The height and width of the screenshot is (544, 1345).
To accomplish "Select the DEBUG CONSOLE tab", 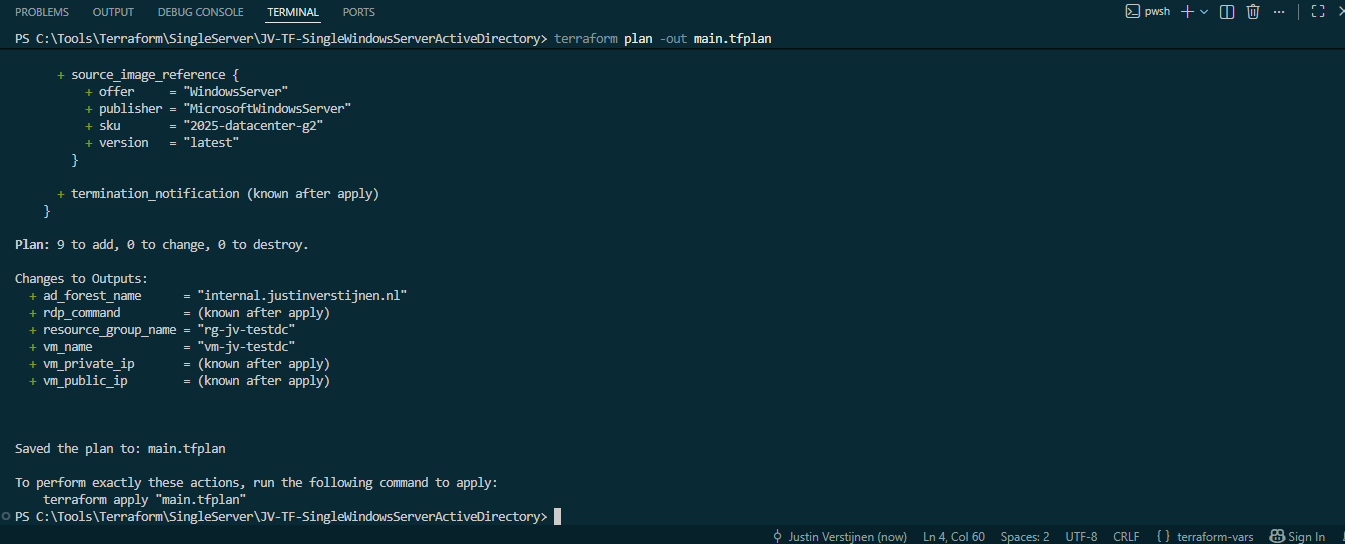I will [x=200, y=12].
